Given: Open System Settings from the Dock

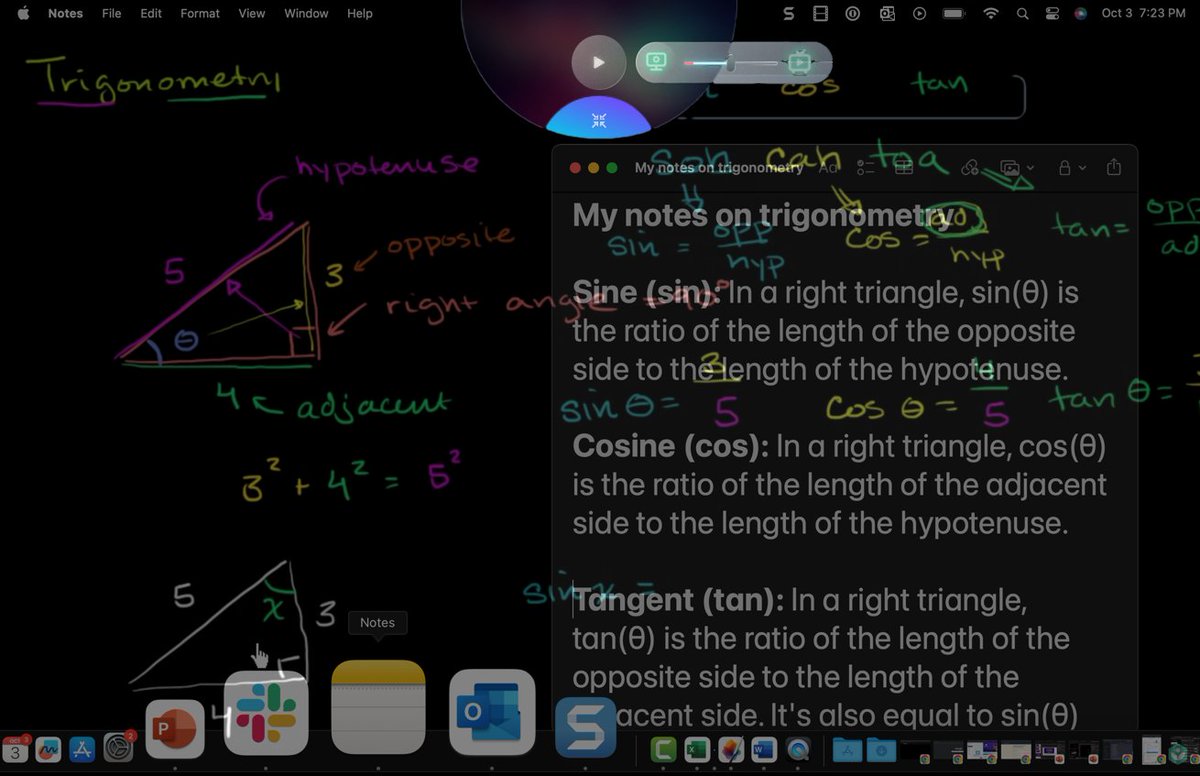Looking at the screenshot, I should (118, 749).
